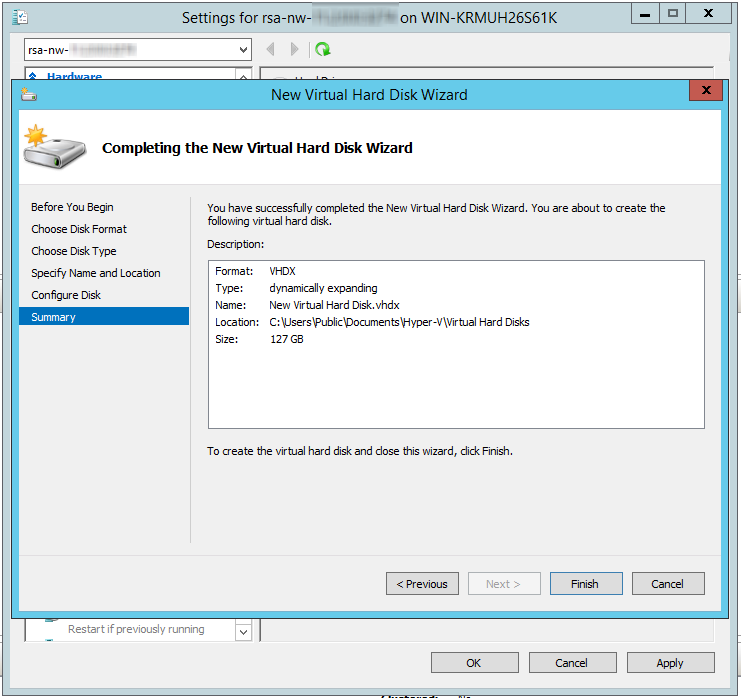Image resolution: width=741 pixels, height=698 pixels.
Task: Open the Specify Name and Location step
Action: [96, 273]
